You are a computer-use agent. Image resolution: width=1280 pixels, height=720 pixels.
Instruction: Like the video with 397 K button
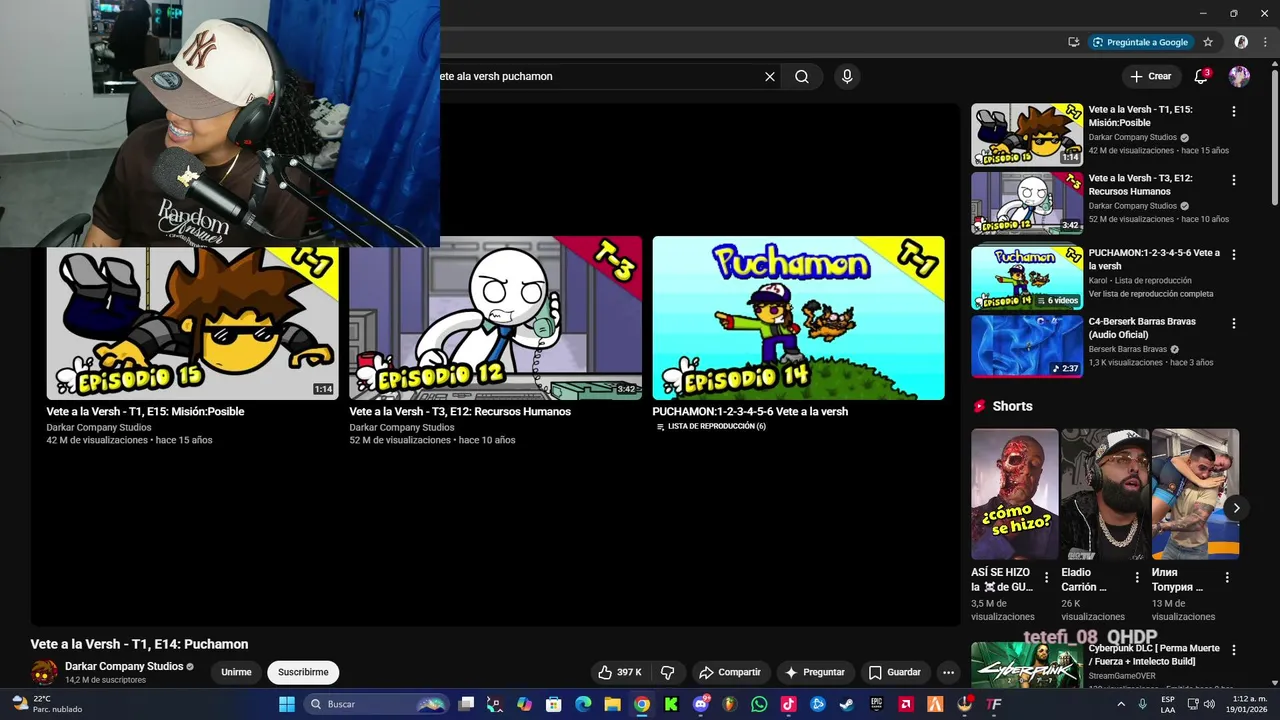620,672
